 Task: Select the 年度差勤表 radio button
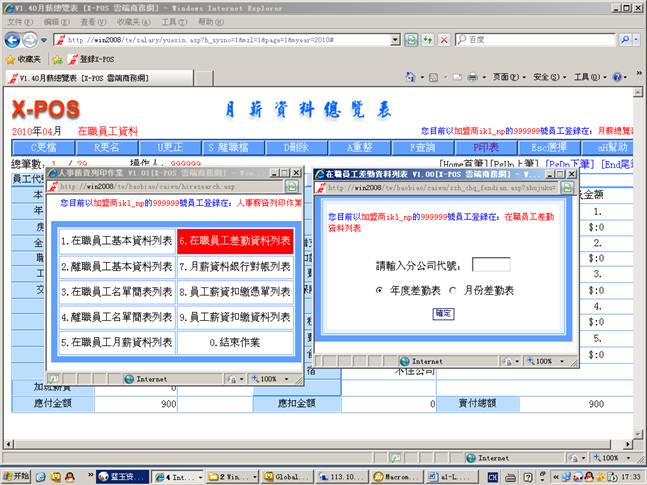(x=380, y=289)
